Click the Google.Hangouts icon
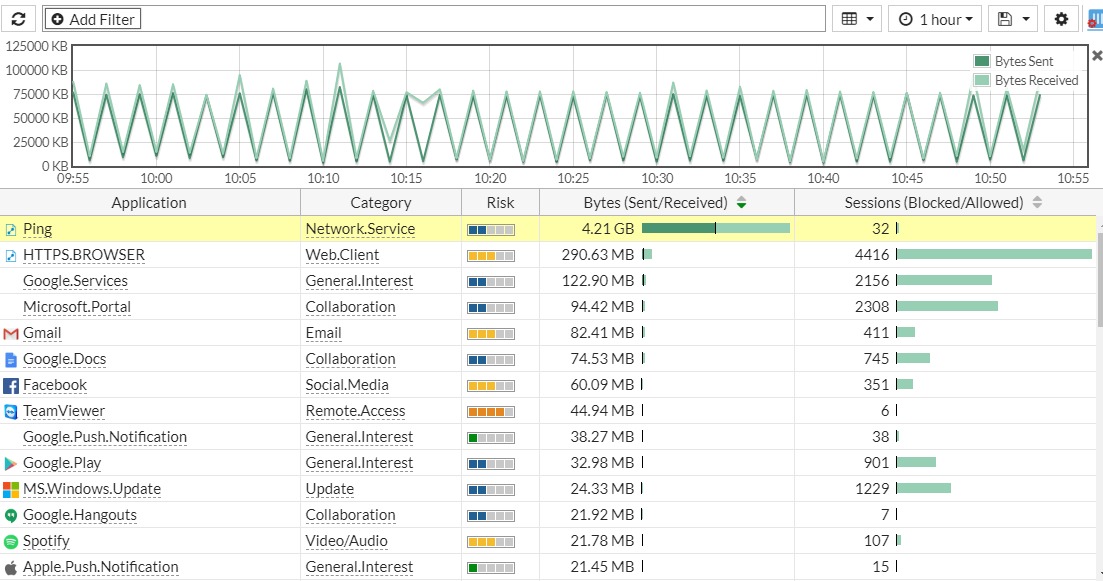The width and height of the screenshot is (1103, 581). point(12,515)
